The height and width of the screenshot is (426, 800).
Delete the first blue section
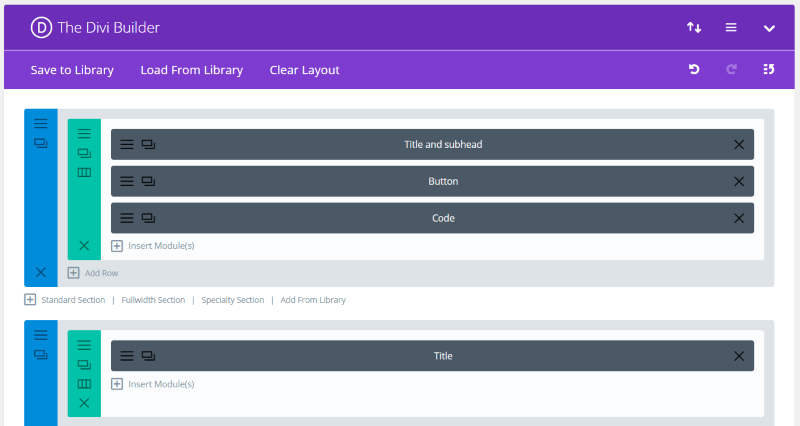click(x=41, y=272)
